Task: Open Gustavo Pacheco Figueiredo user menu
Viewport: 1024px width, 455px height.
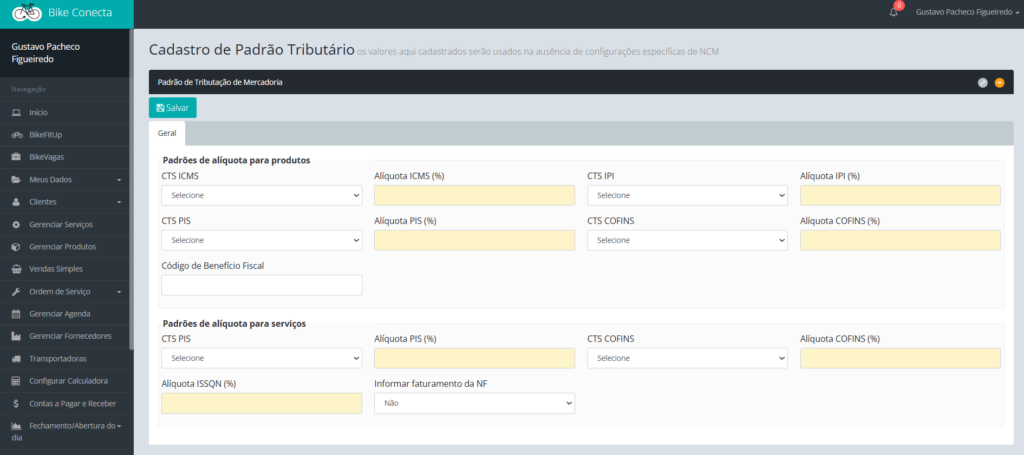Action: click(x=957, y=12)
